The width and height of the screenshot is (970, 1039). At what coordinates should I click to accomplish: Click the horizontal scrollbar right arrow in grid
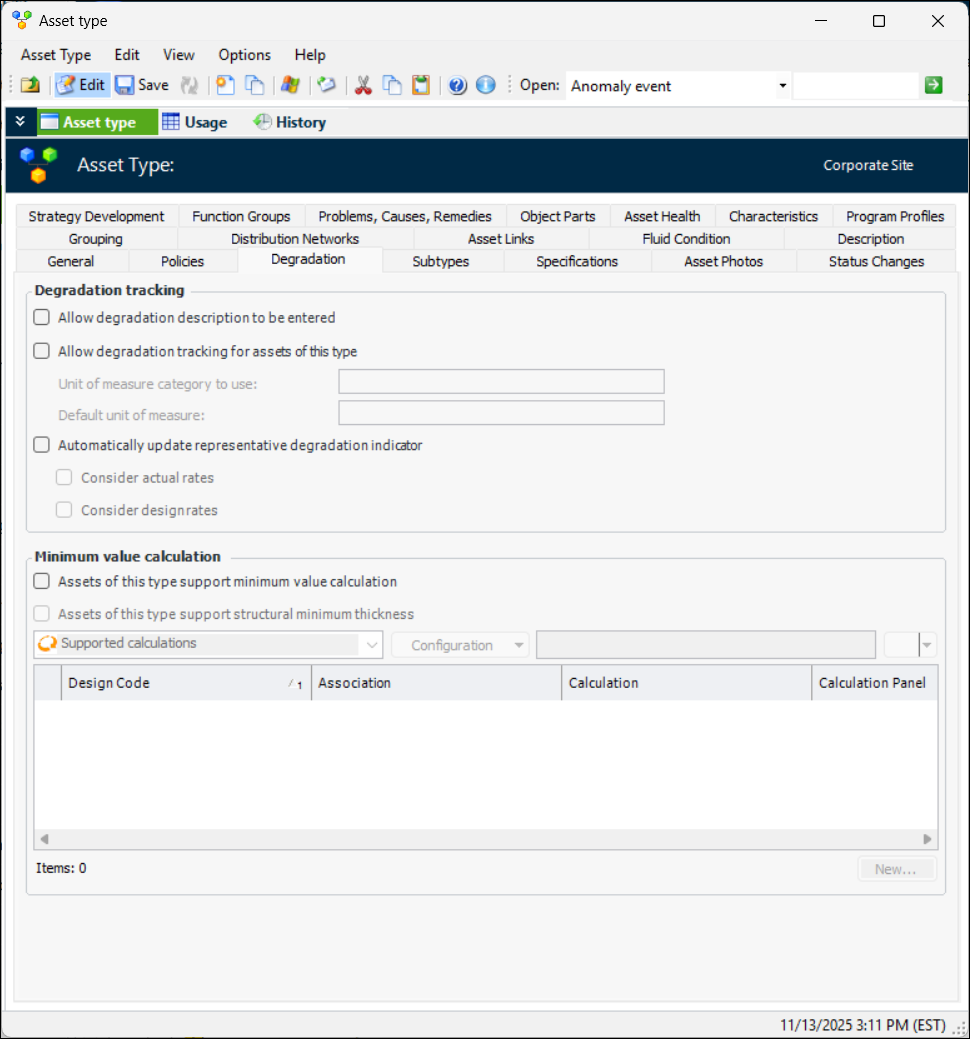[x=927, y=839]
